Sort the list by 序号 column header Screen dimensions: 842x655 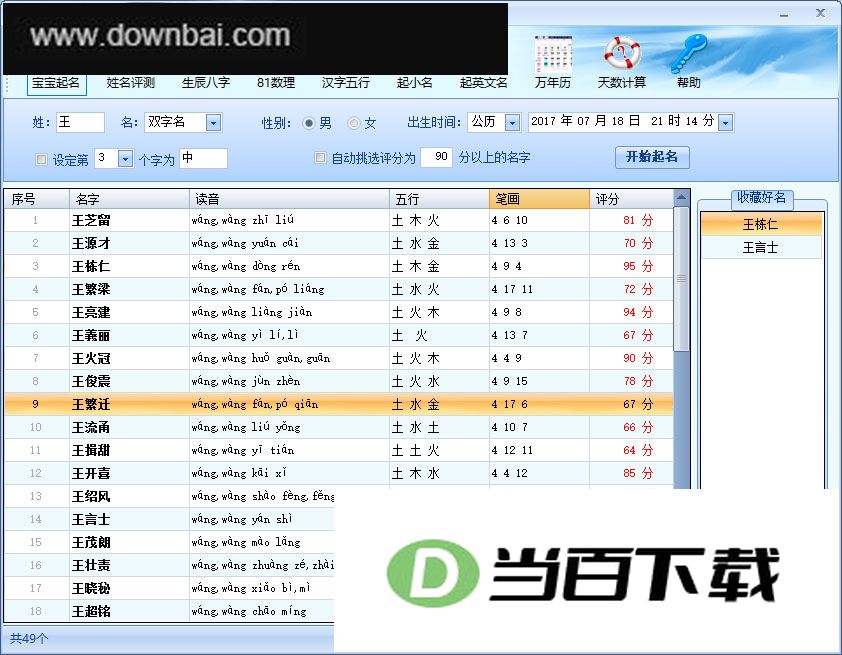(37, 199)
